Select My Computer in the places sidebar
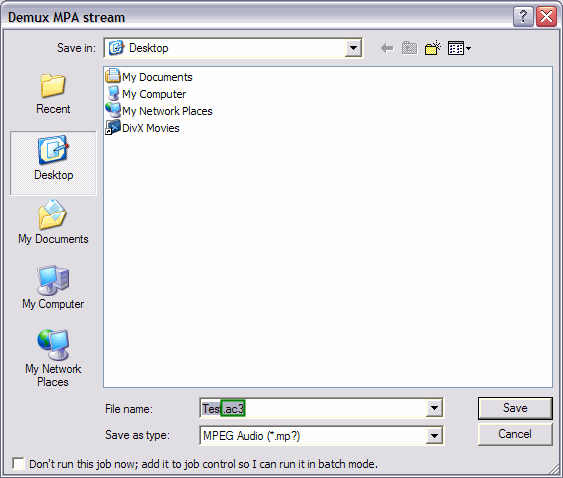 click(53, 287)
